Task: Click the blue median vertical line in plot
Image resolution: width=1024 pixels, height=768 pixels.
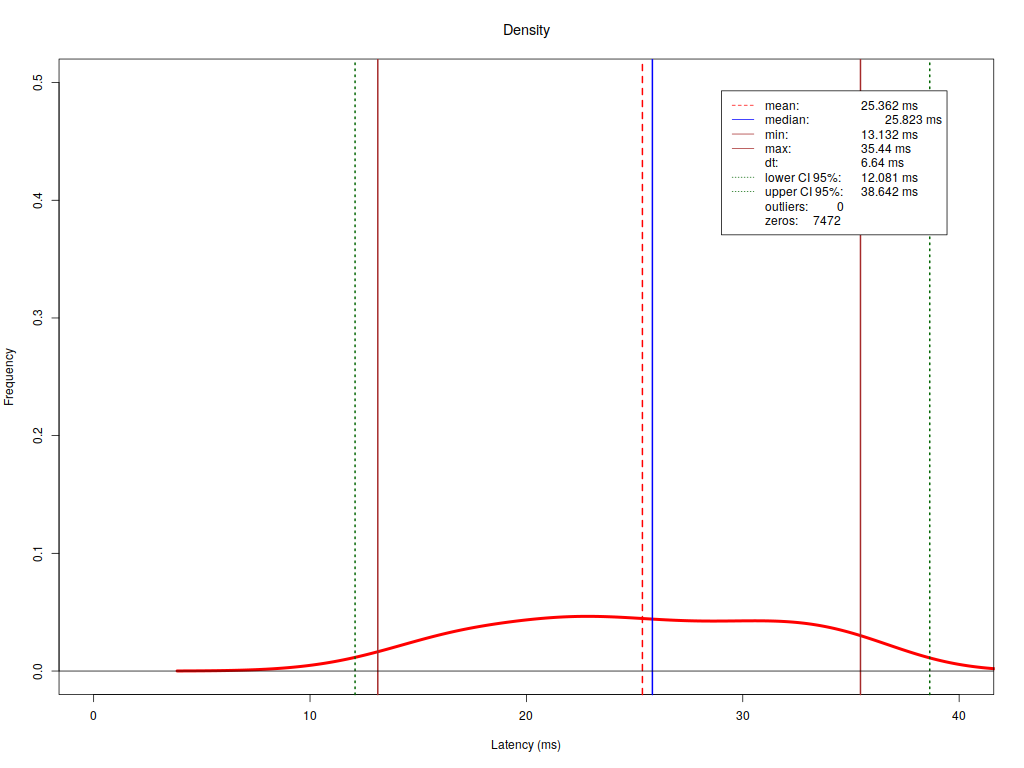Action: point(652,376)
